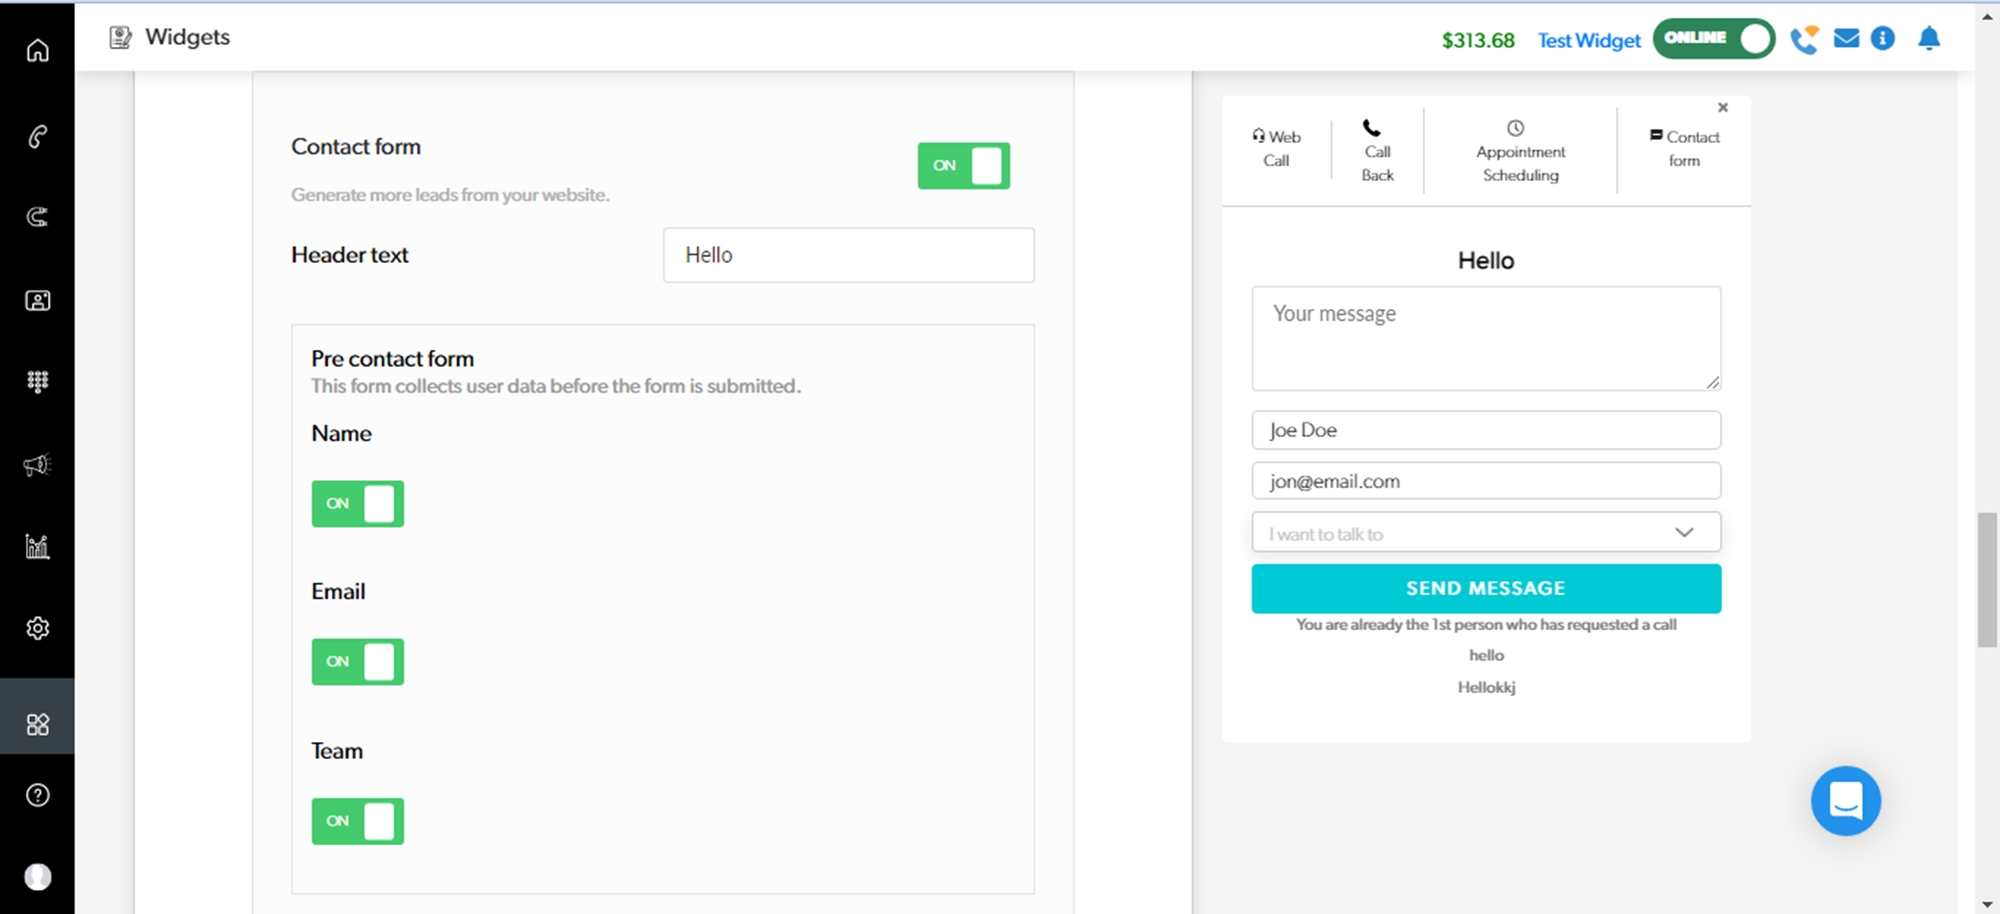Image resolution: width=2000 pixels, height=914 pixels.
Task: Open the home icon in sidebar
Action: 38,50
